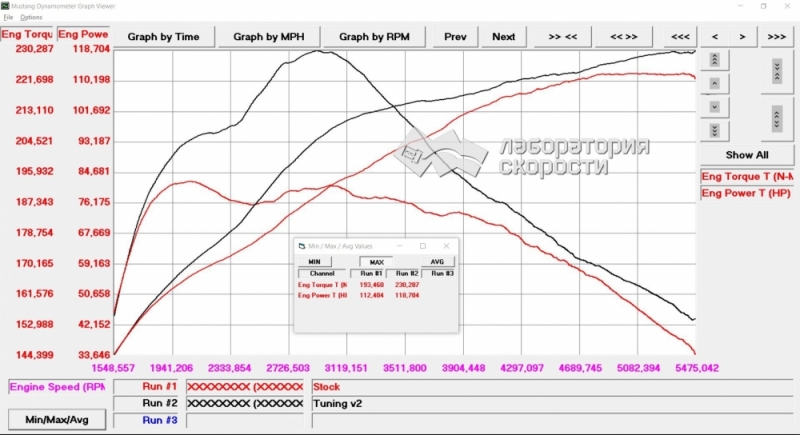The width and height of the screenshot is (800, 435).
Task: Click the single down chevron scroll button
Action: (715, 106)
